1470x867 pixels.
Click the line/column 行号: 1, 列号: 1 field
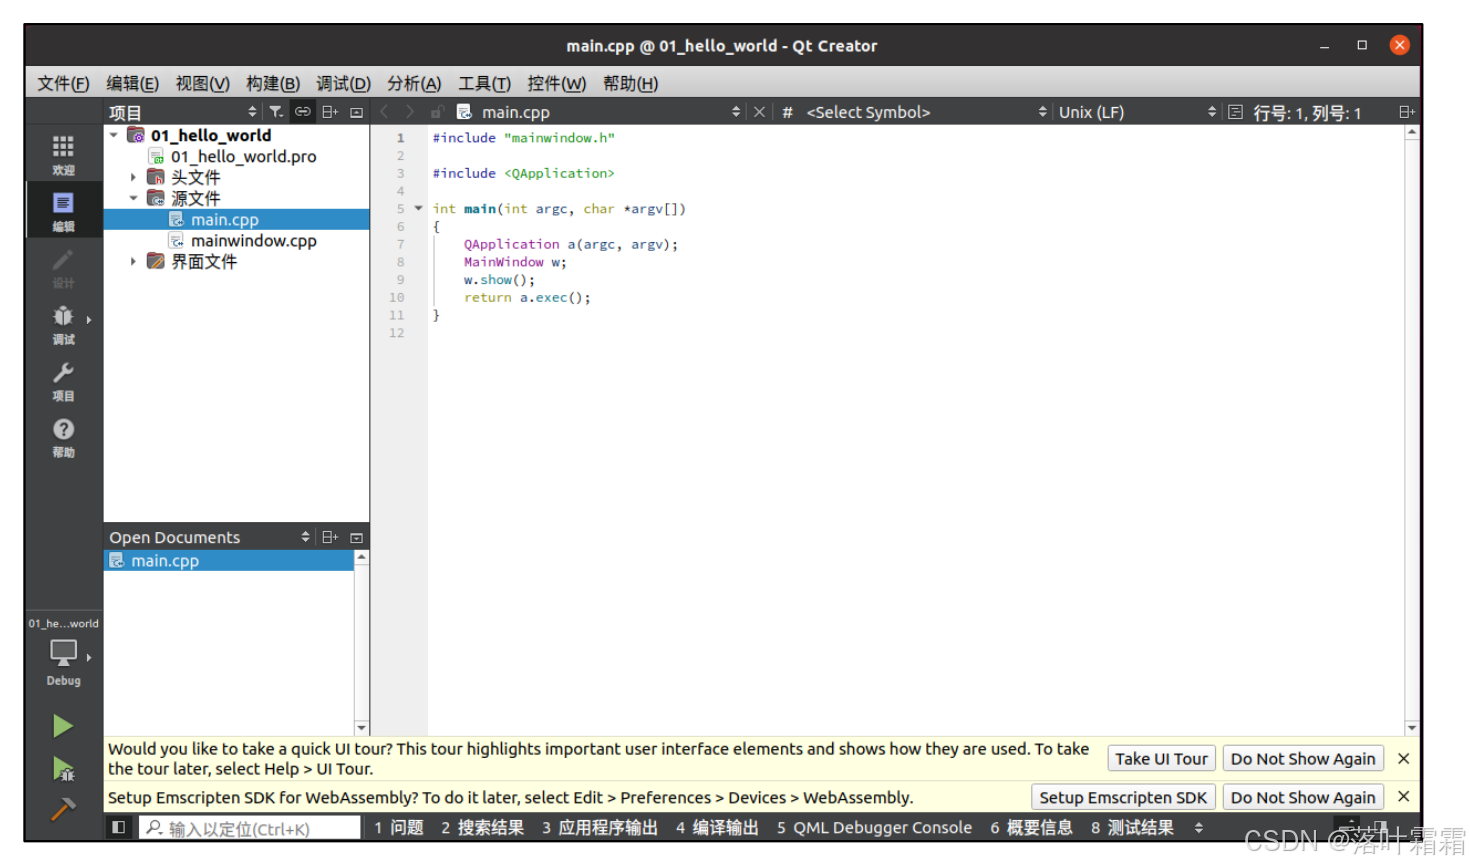[x=1307, y=113]
